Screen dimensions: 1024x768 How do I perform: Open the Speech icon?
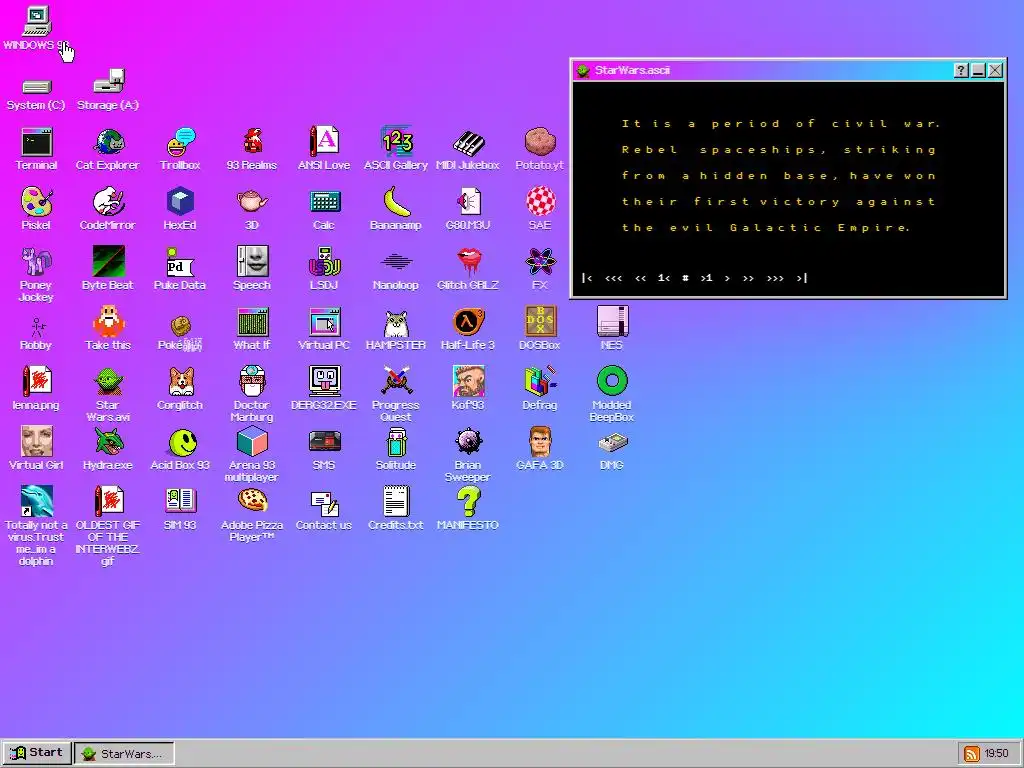tap(252, 269)
